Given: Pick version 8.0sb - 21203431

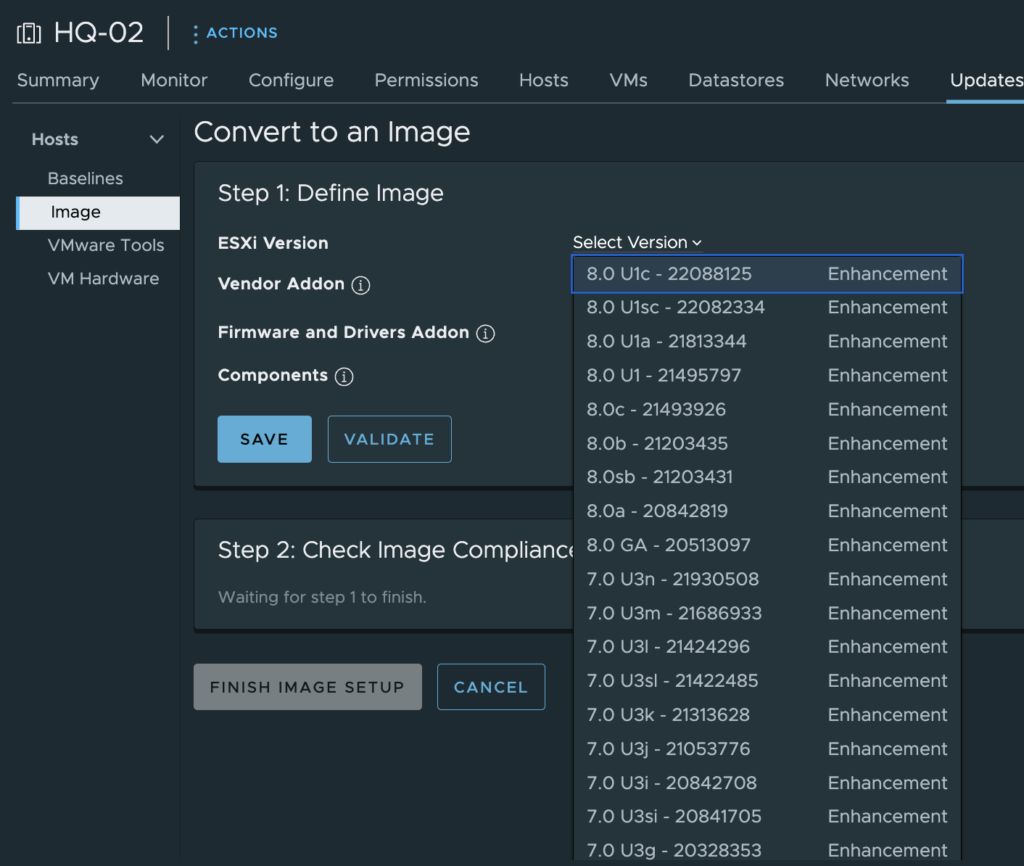Looking at the screenshot, I should pos(767,477).
